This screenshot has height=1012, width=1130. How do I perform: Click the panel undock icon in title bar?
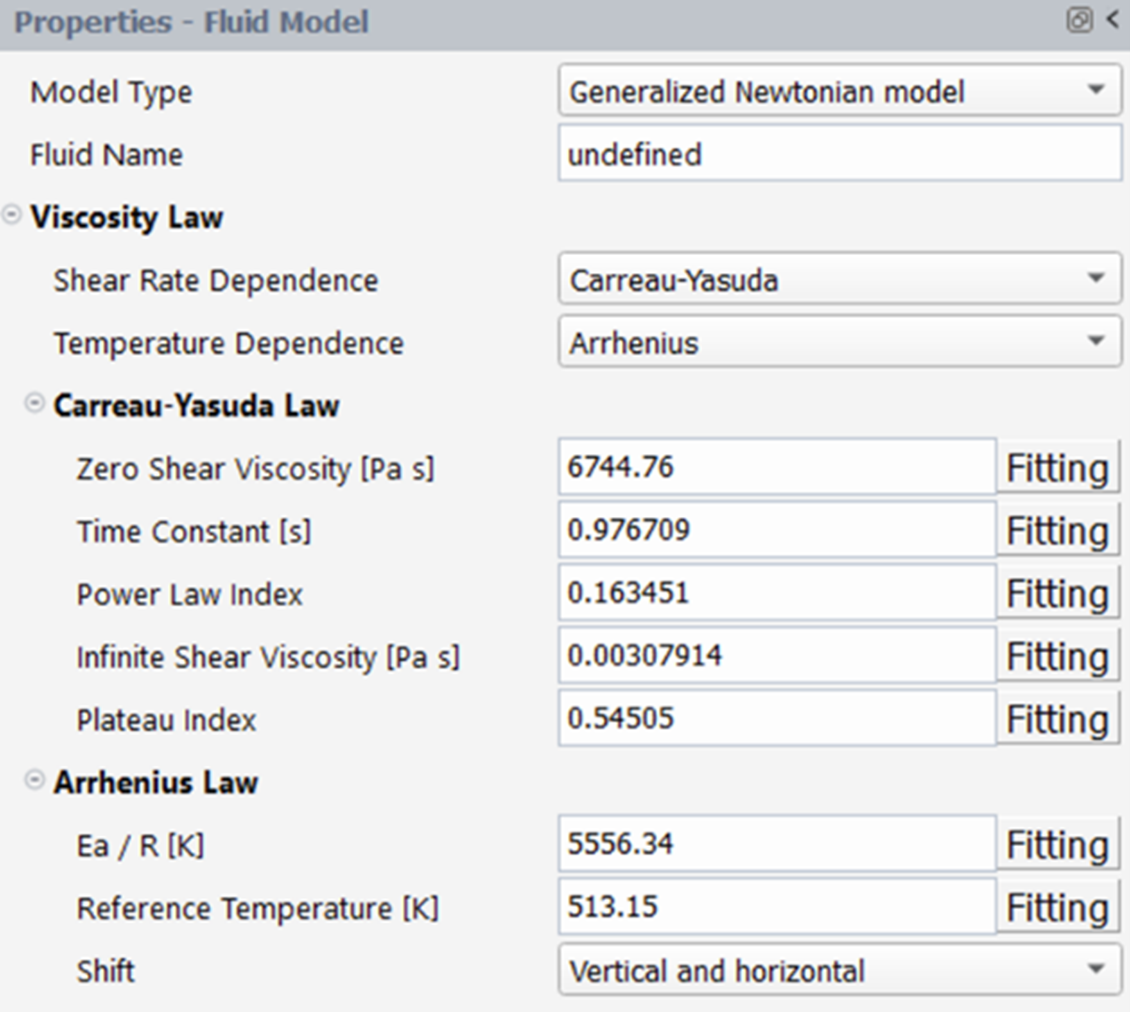[1079, 20]
